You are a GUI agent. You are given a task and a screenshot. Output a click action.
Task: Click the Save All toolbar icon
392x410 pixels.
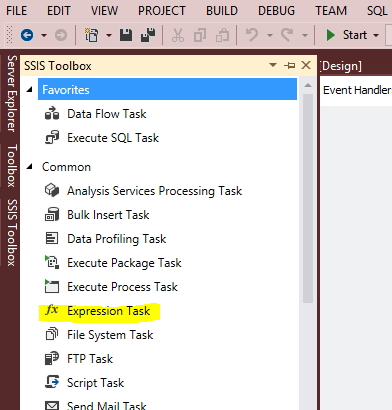[x=148, y=35]
